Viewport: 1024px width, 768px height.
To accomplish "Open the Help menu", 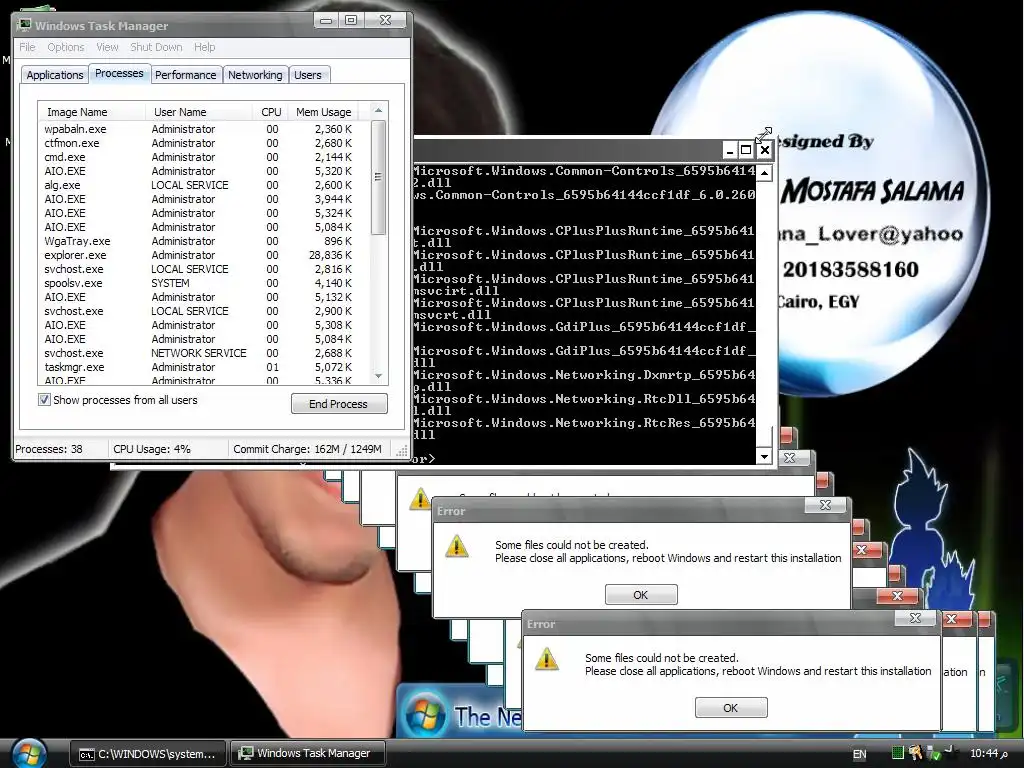I will [204, 47].
